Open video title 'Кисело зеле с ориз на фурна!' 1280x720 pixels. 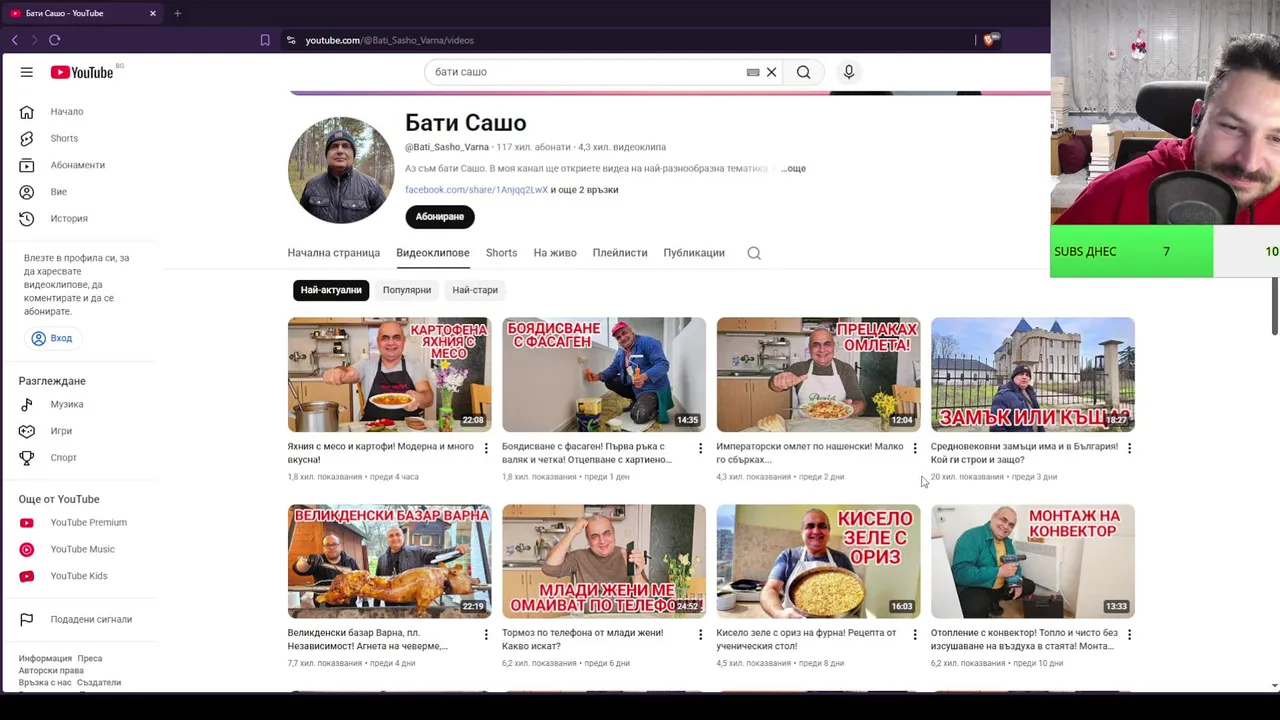pos(806,639)
